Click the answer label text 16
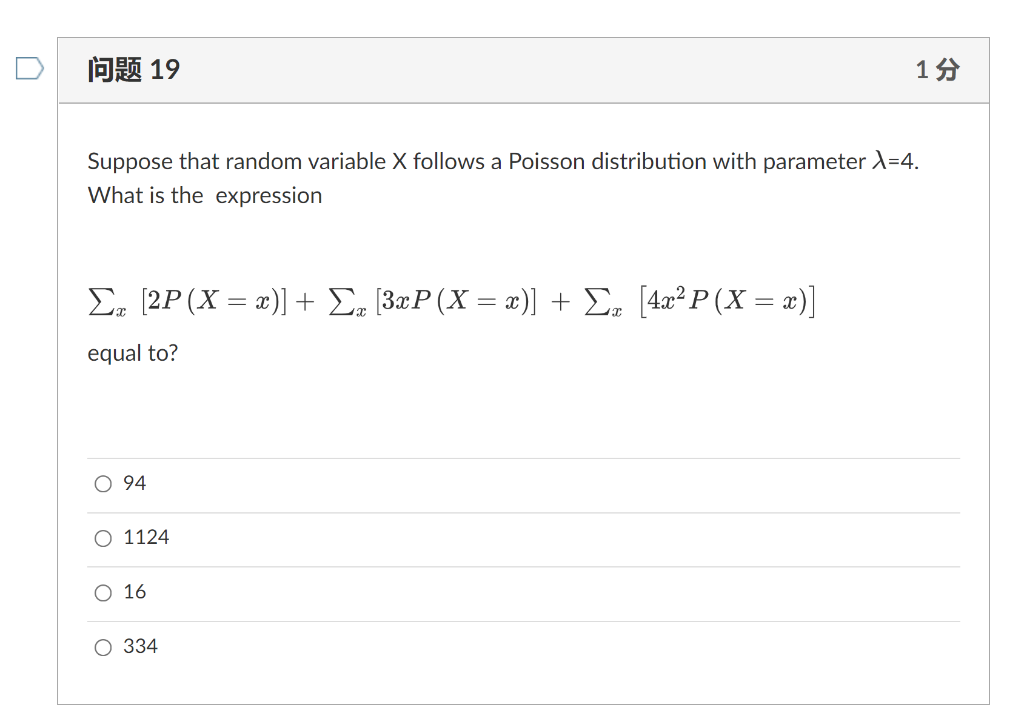 [x=135, y=592]
